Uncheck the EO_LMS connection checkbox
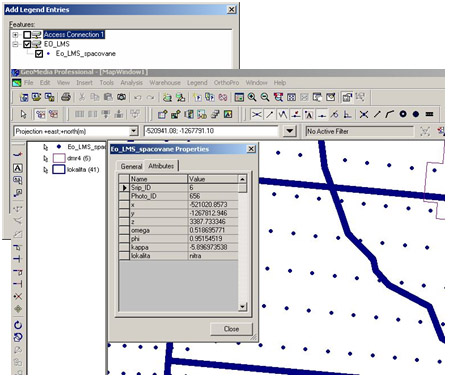The width and height of the screenshot is (454, 380). coord(27,44)
